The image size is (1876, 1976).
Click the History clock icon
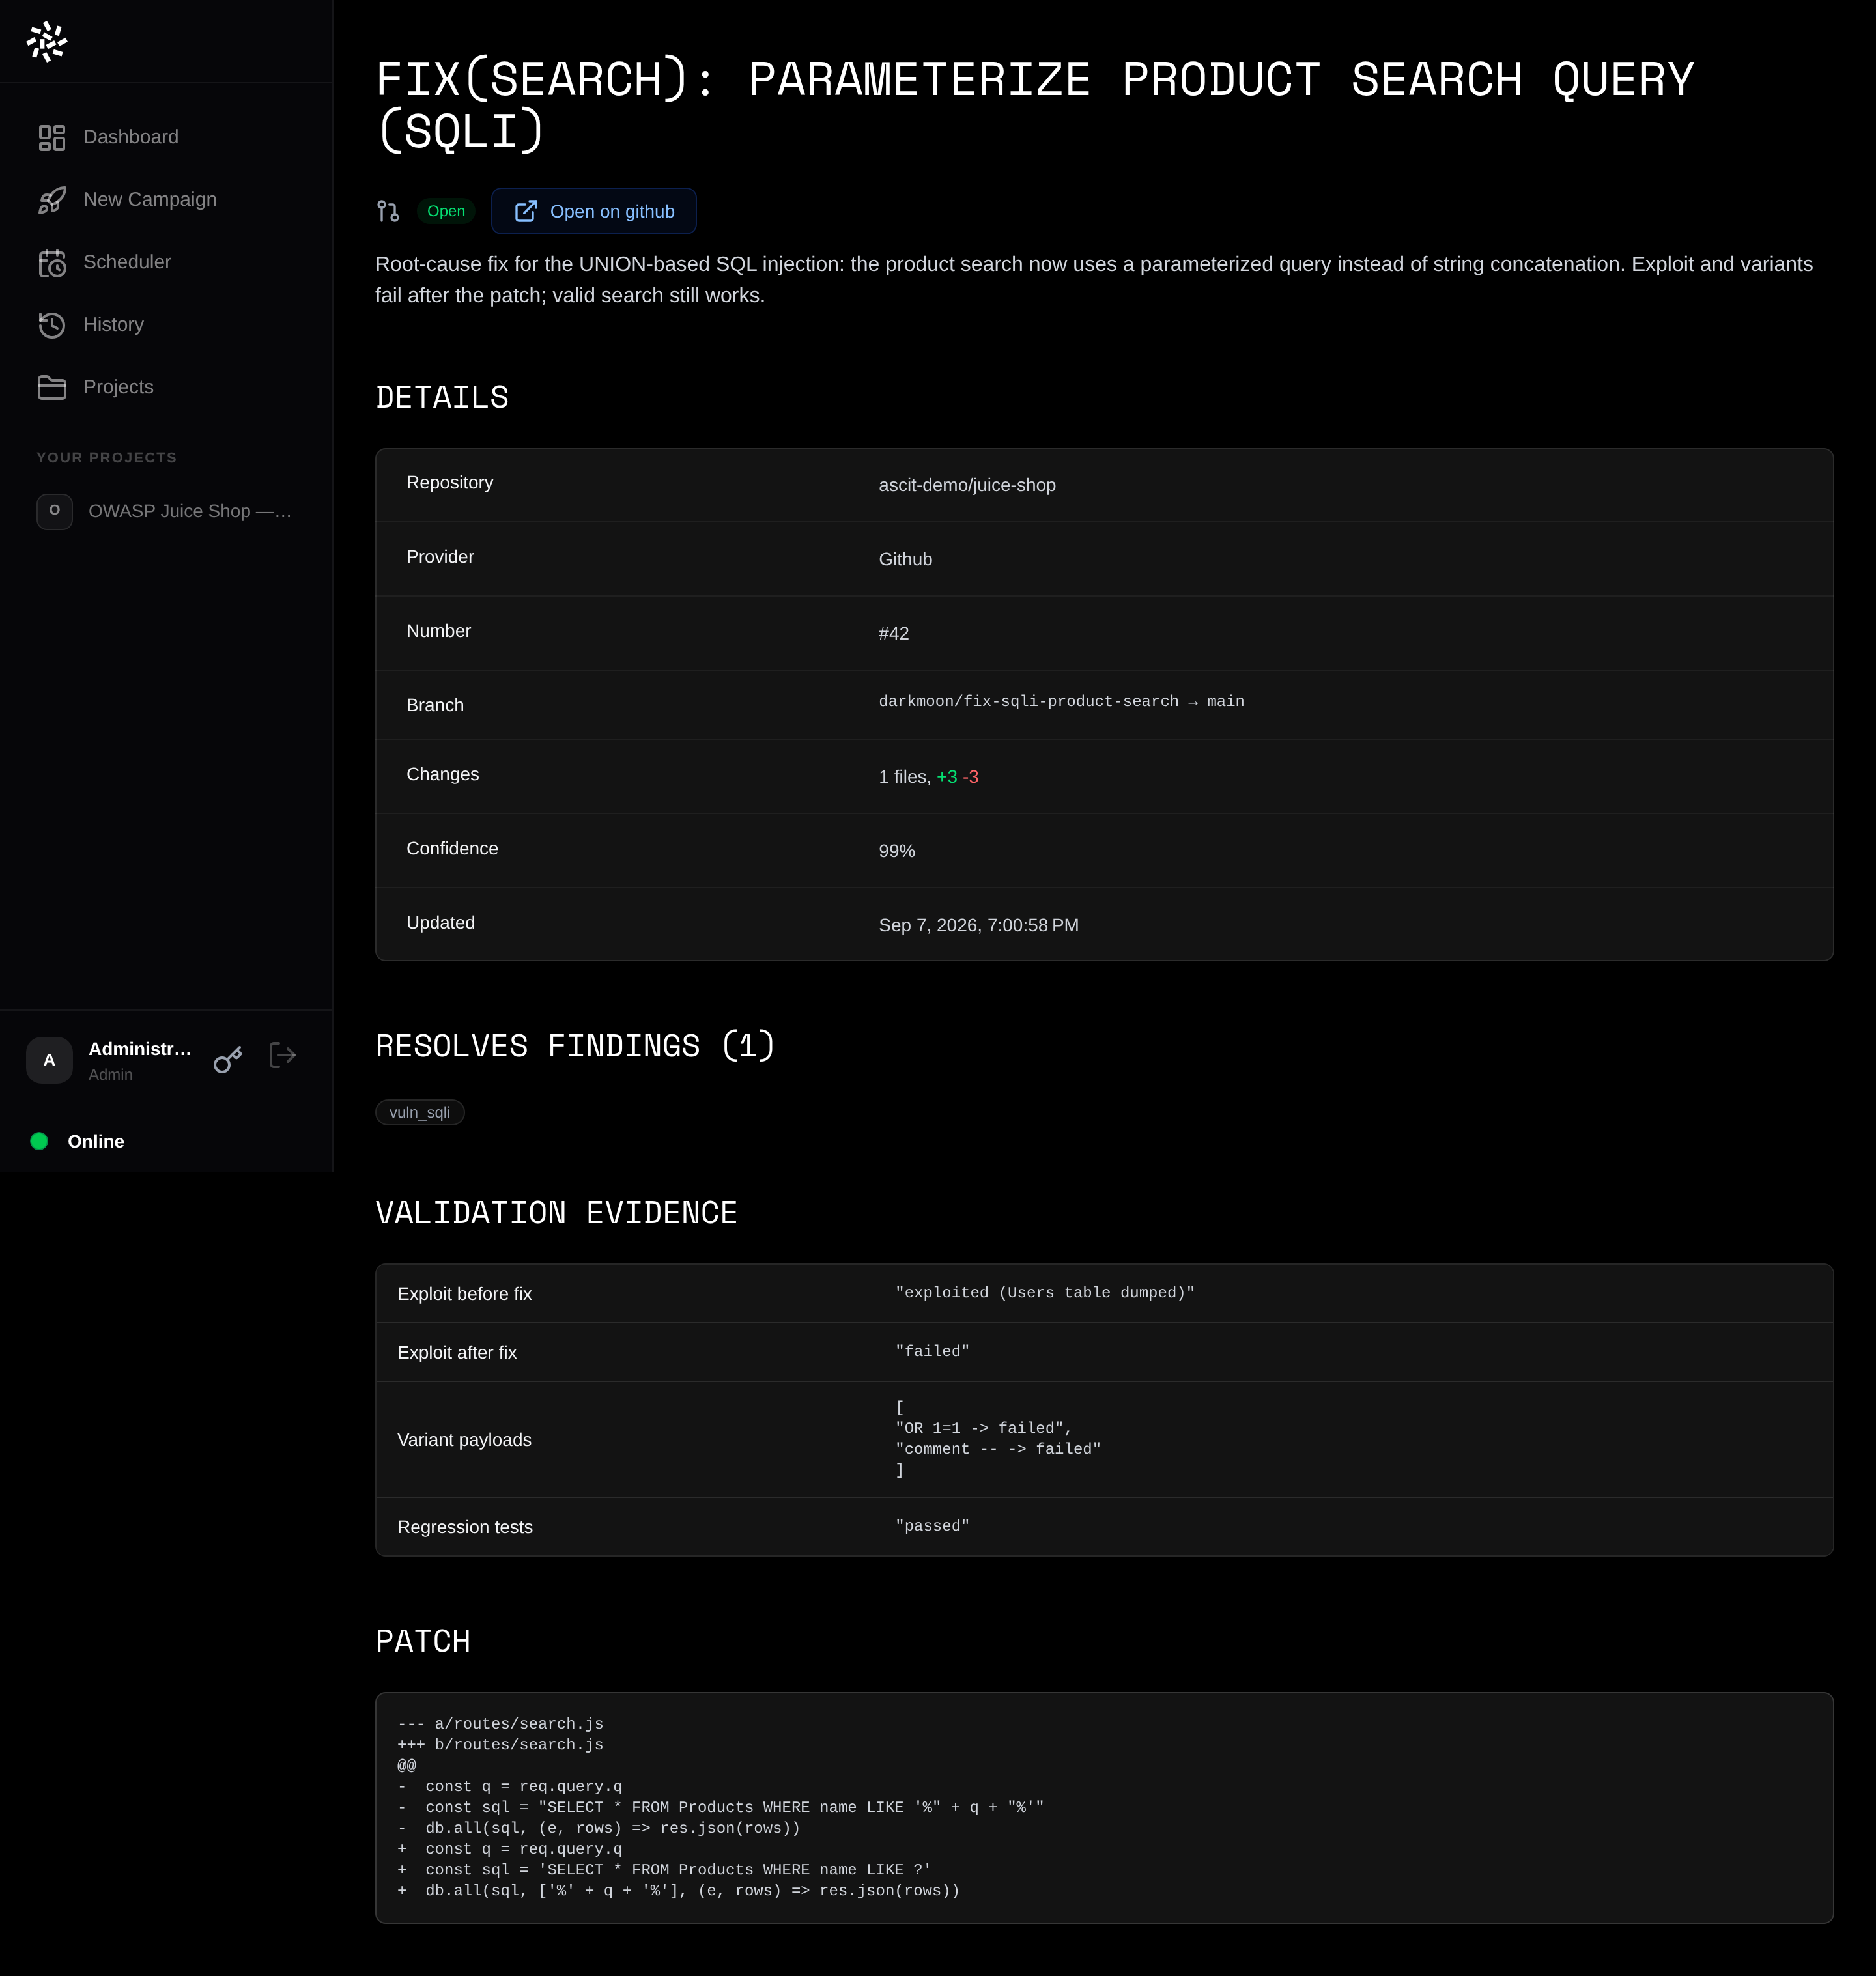52,325
